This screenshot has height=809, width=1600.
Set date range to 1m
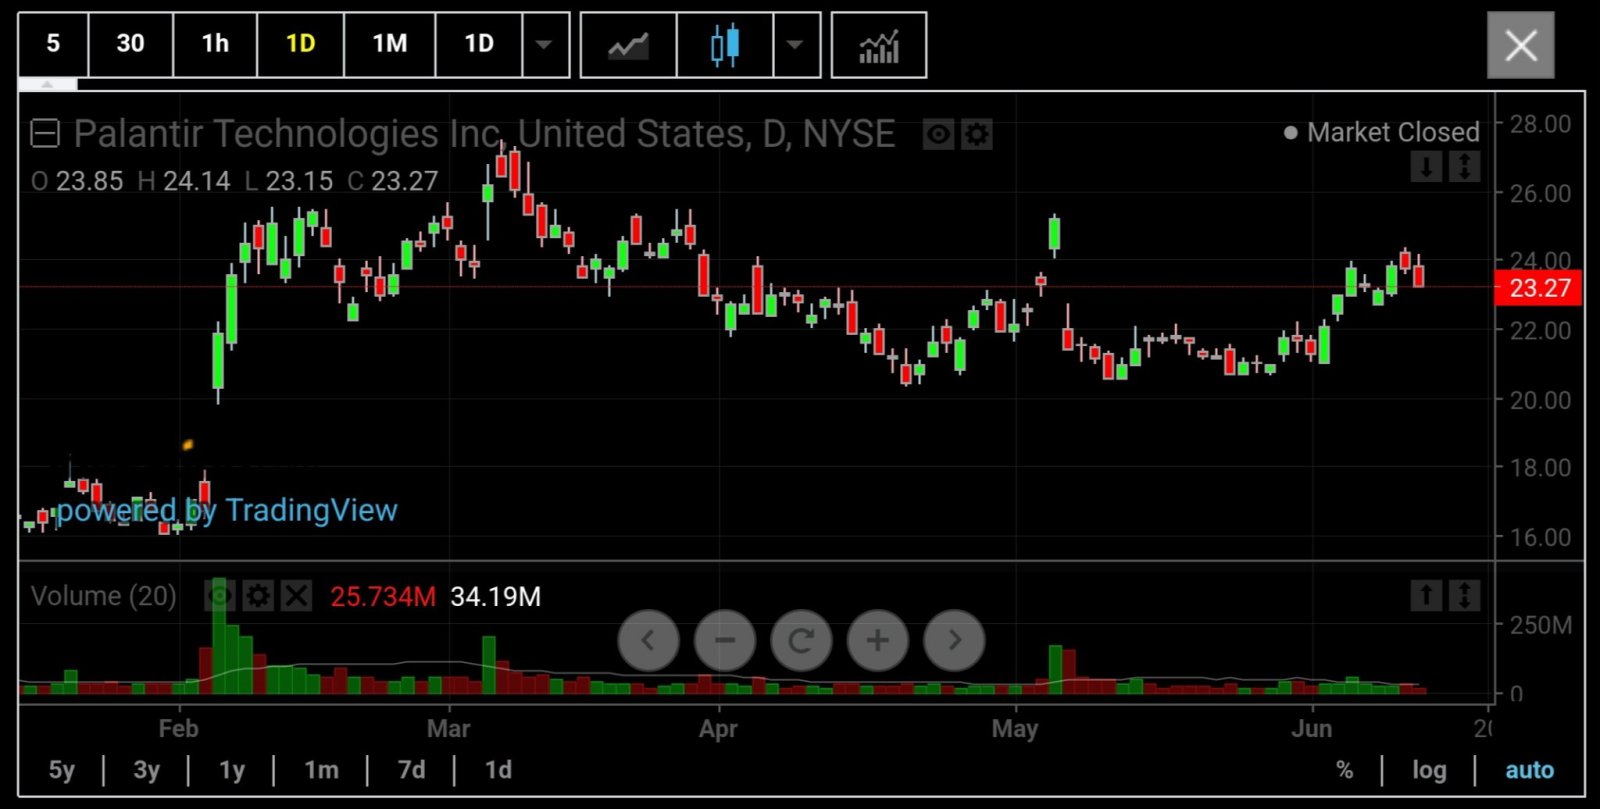[321, 770]
